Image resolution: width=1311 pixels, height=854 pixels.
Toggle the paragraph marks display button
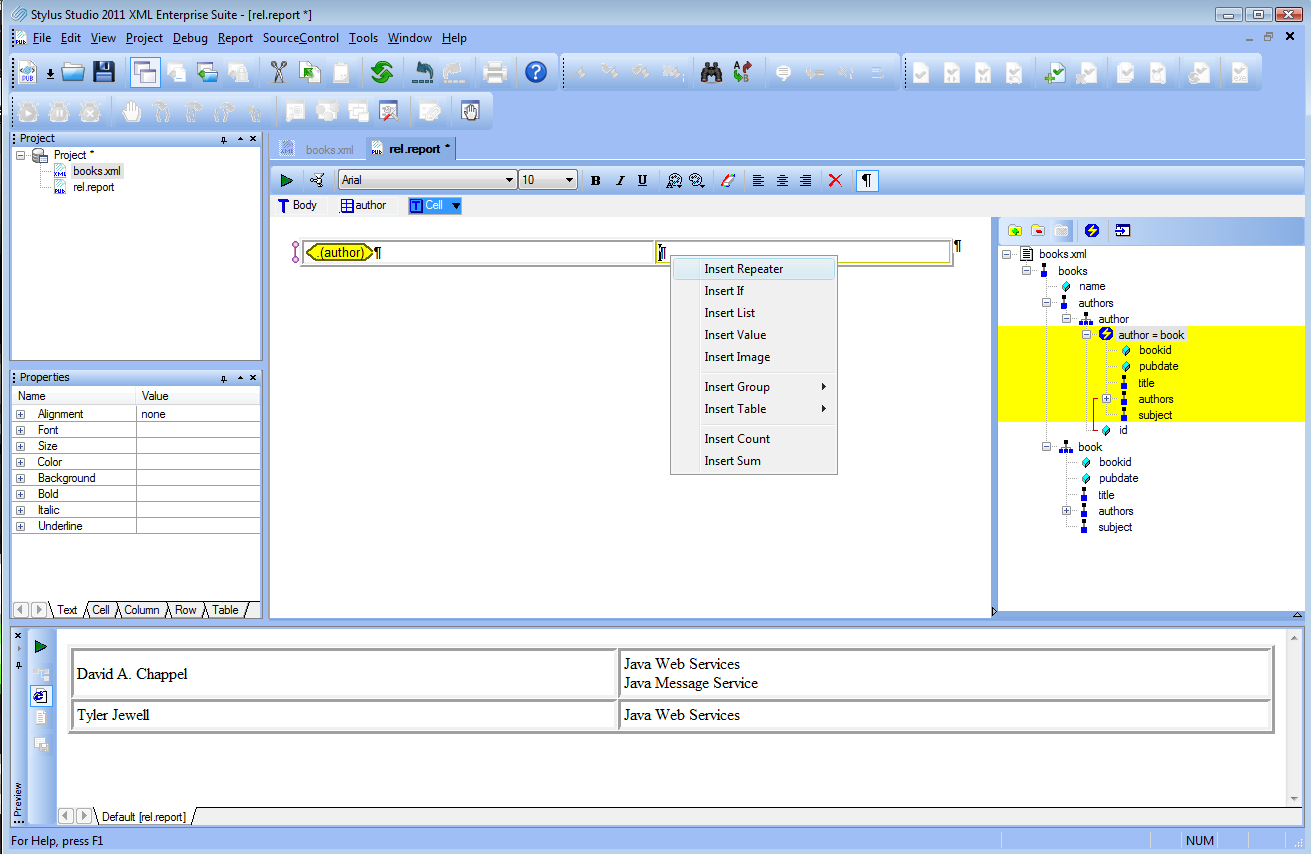[x=867, y=180]
